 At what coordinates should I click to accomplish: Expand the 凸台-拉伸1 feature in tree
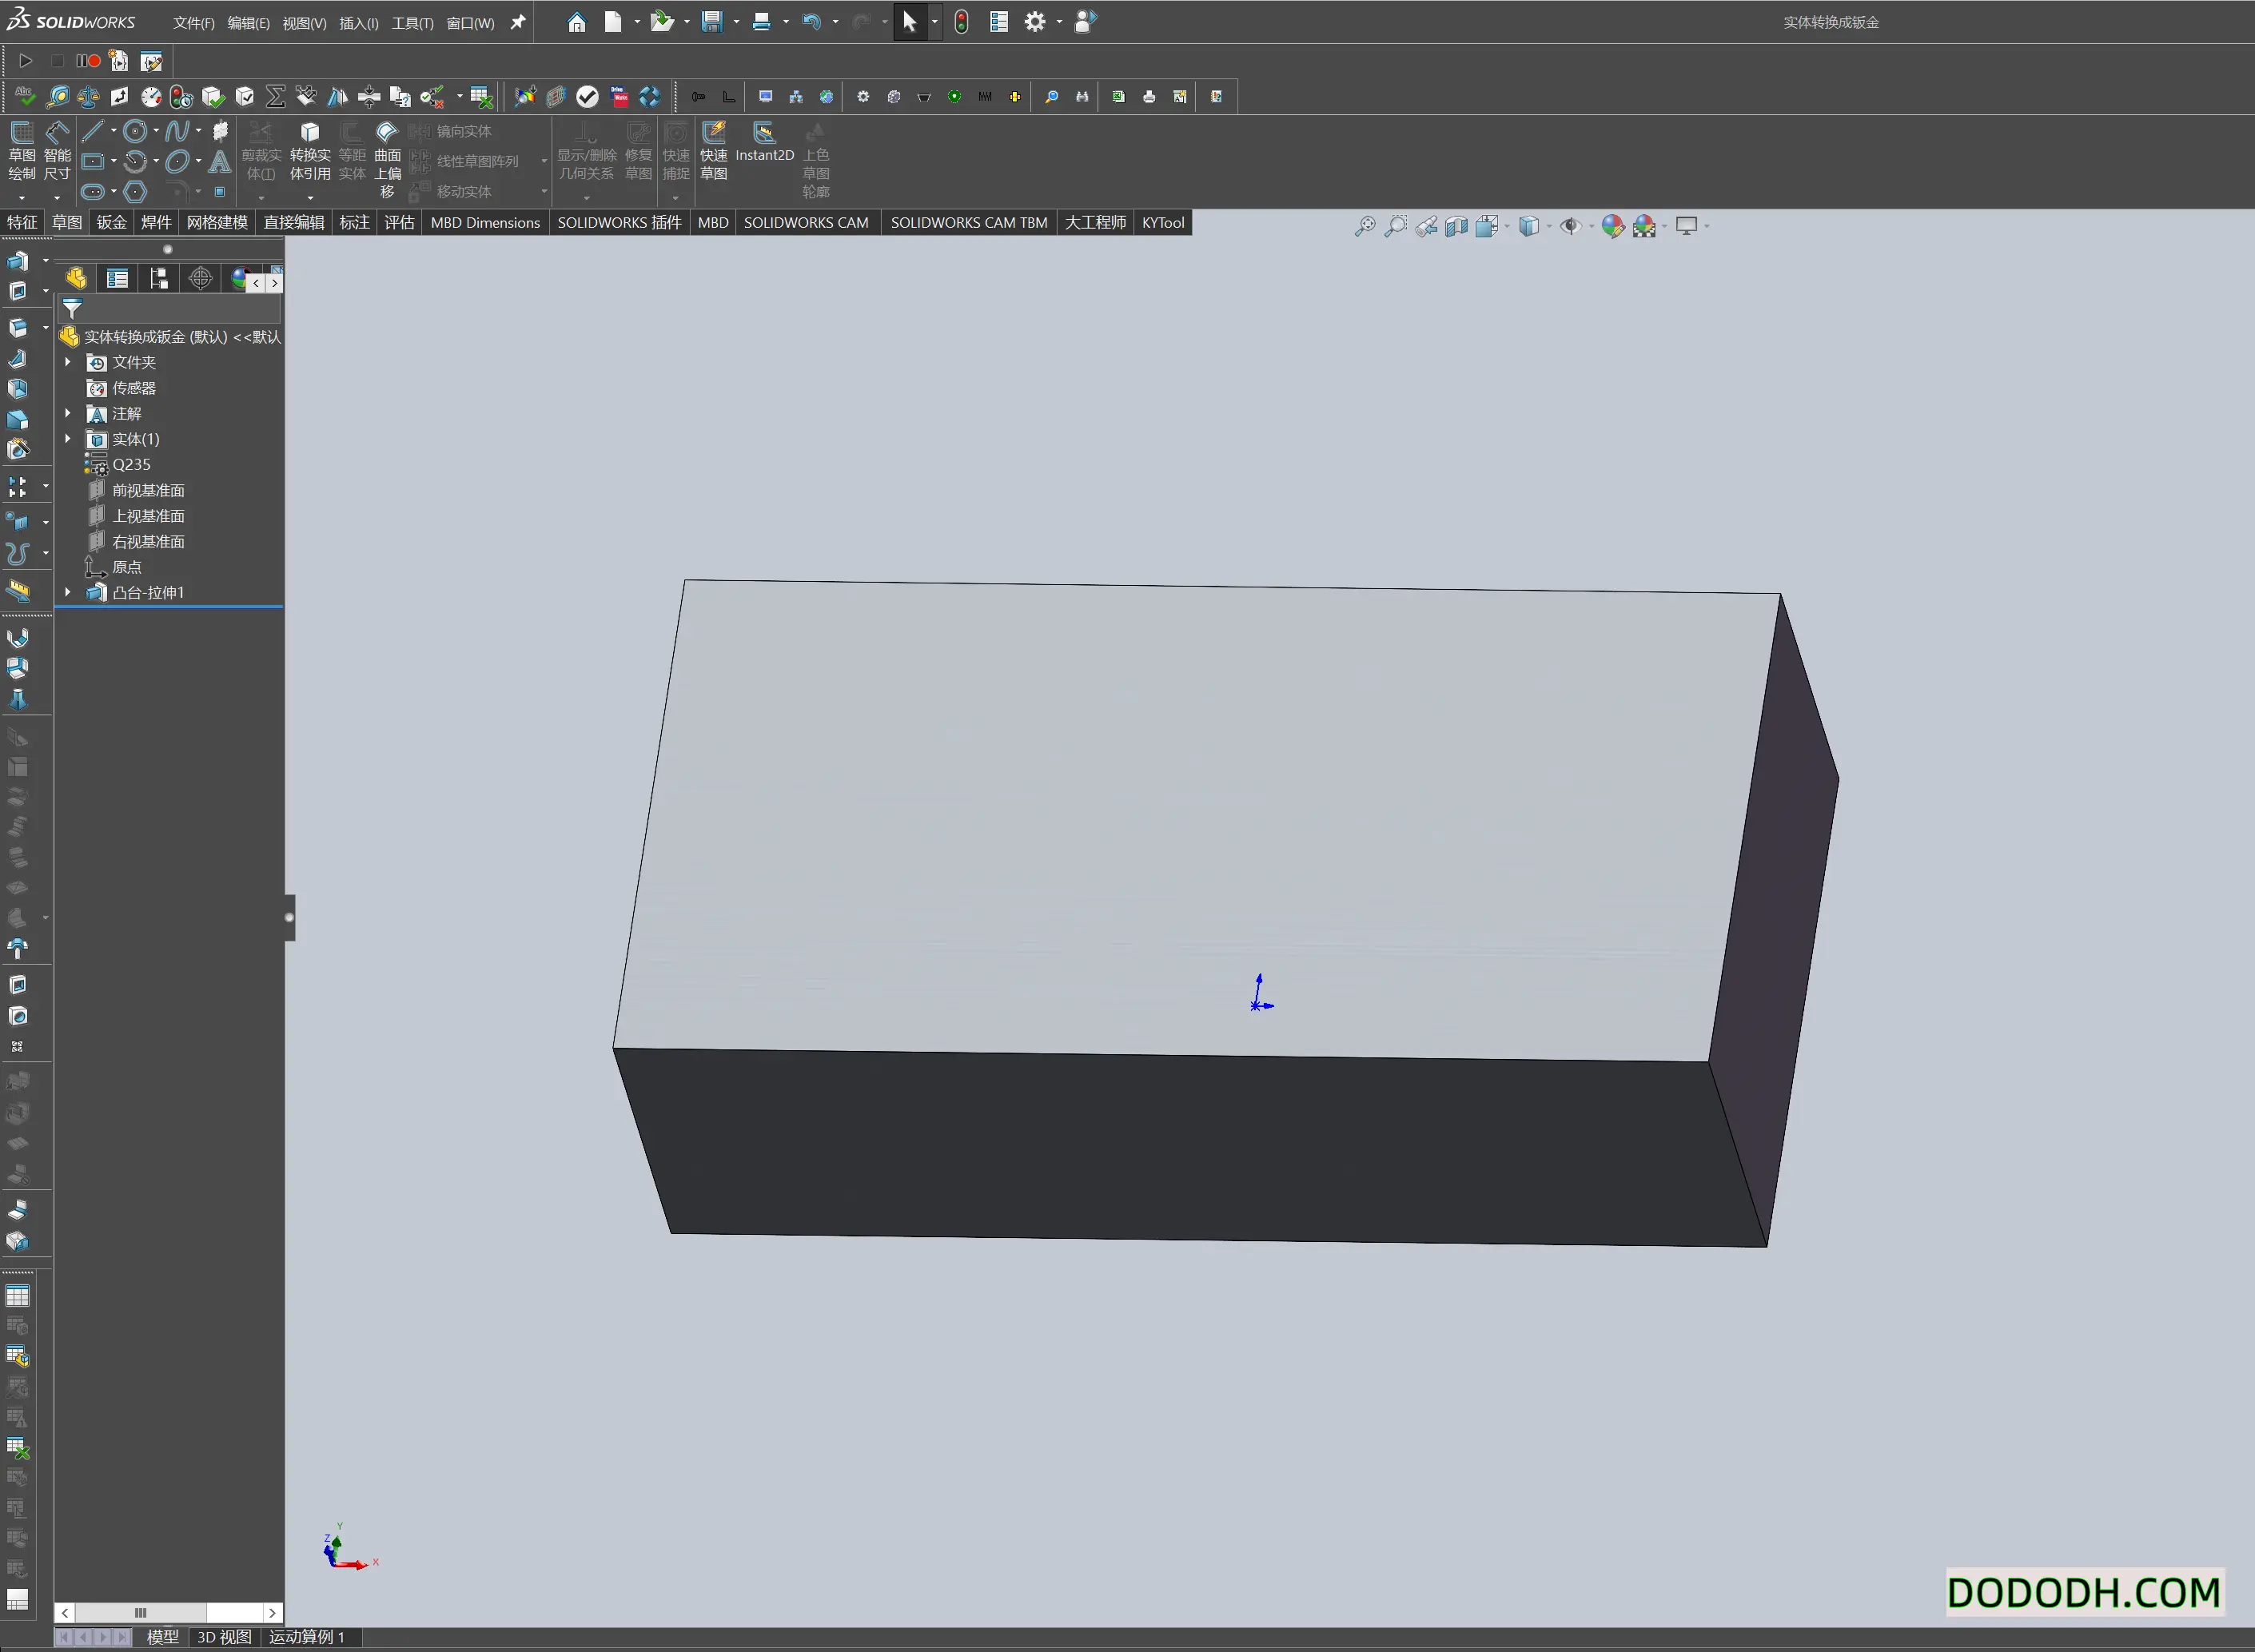tap(67, 592)
